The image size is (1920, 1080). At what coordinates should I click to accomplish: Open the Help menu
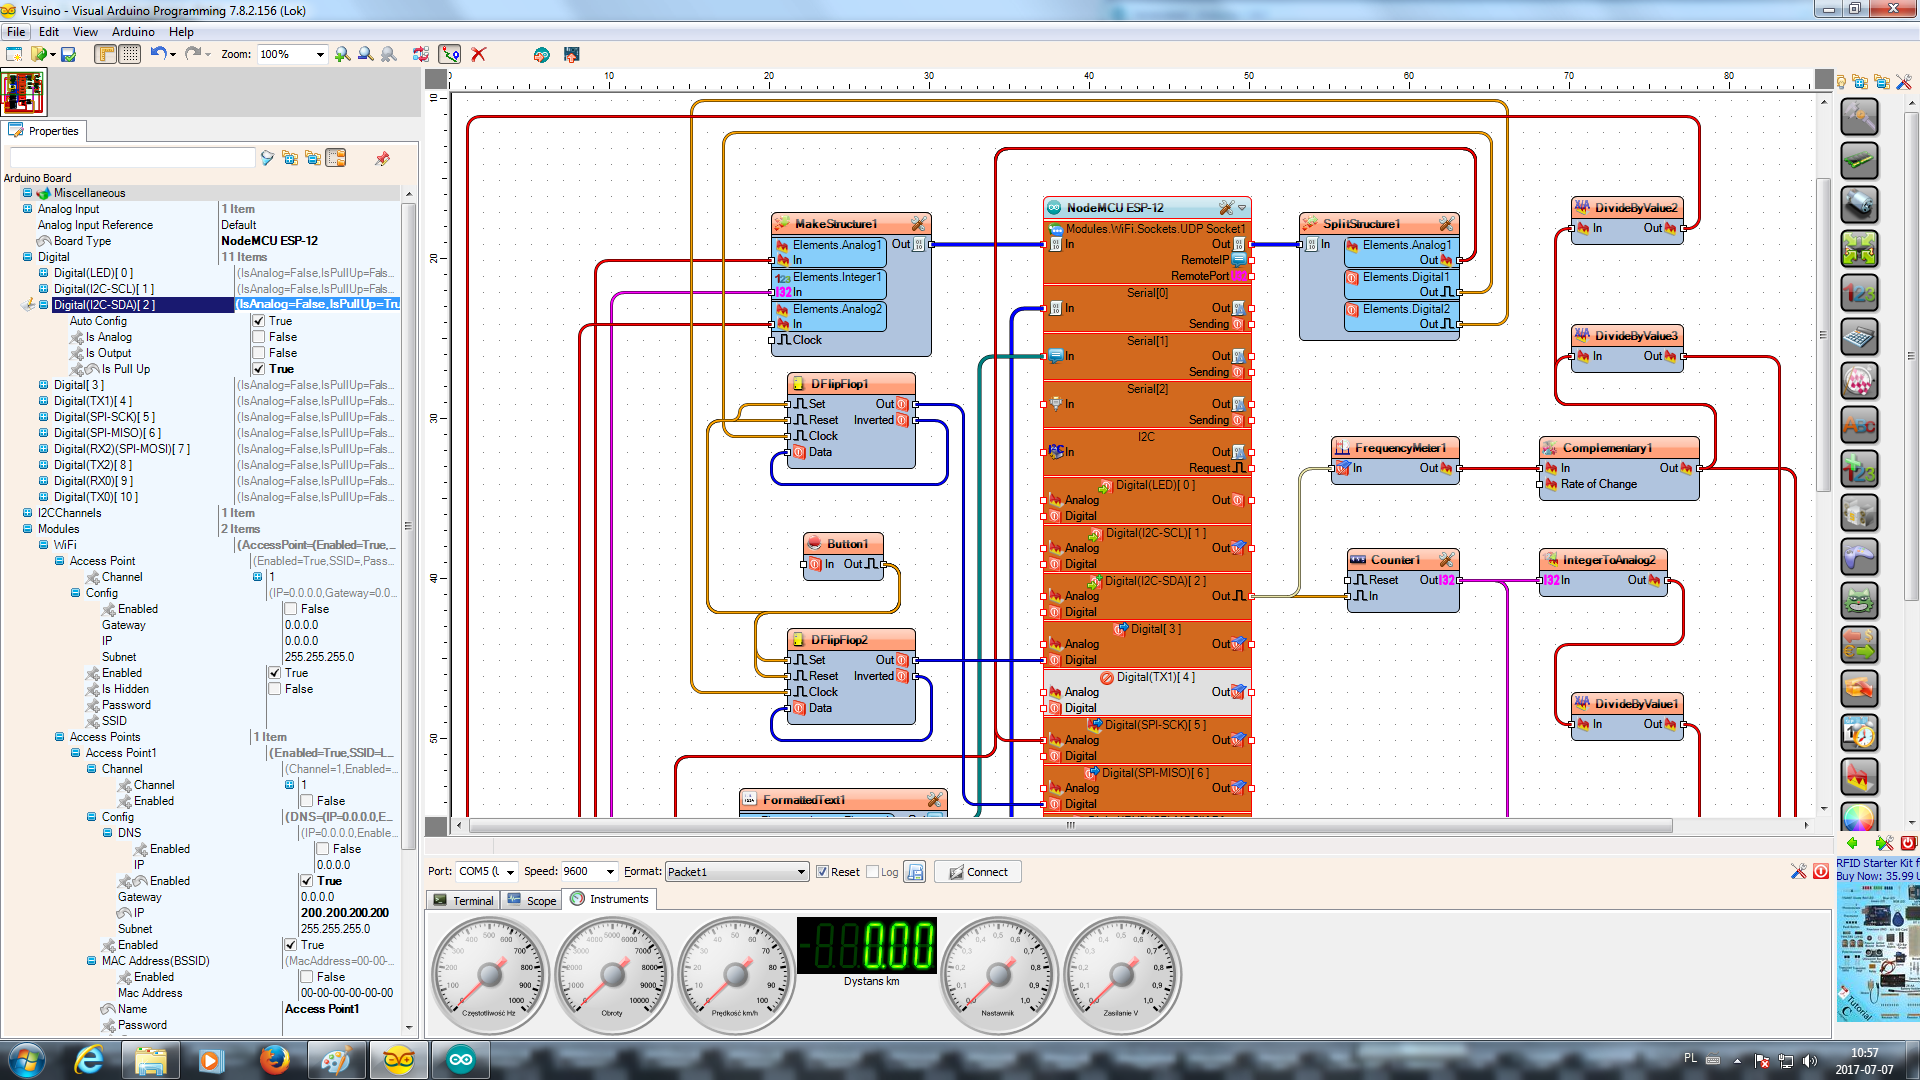[x=181, y=32]
